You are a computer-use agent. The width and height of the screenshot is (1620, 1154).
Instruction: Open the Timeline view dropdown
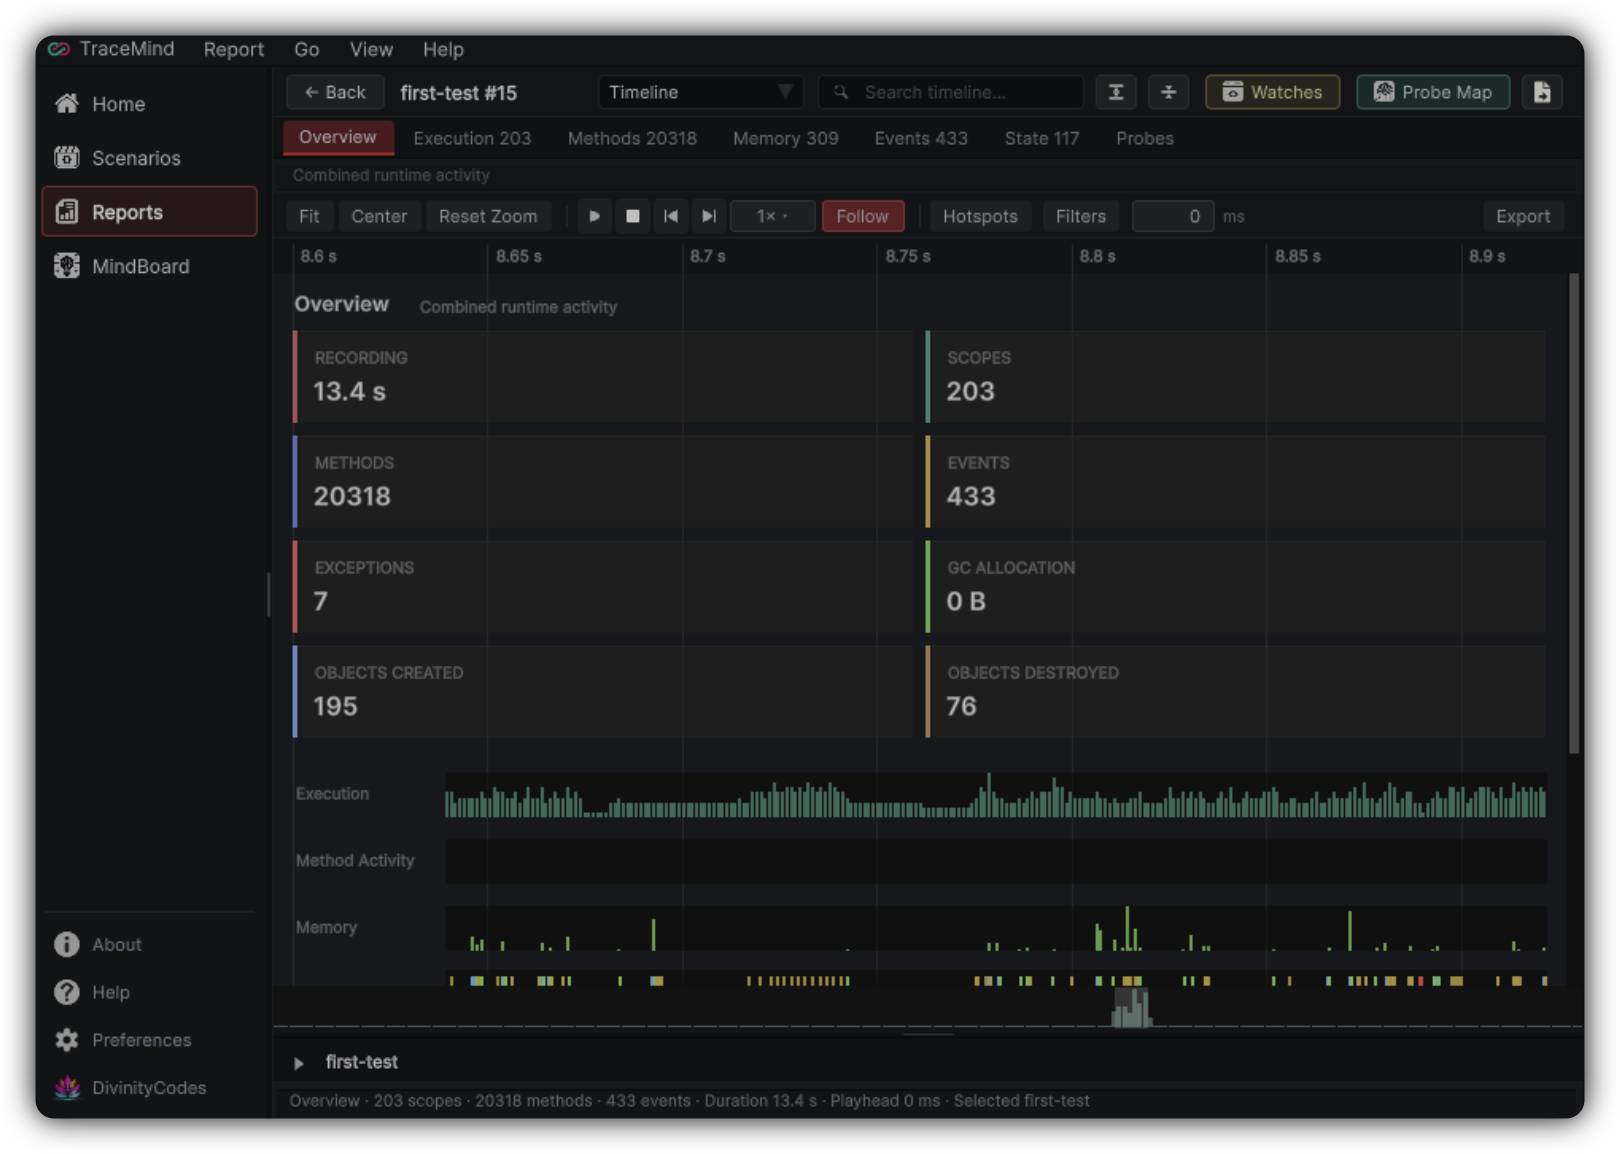tap(700, 92)
